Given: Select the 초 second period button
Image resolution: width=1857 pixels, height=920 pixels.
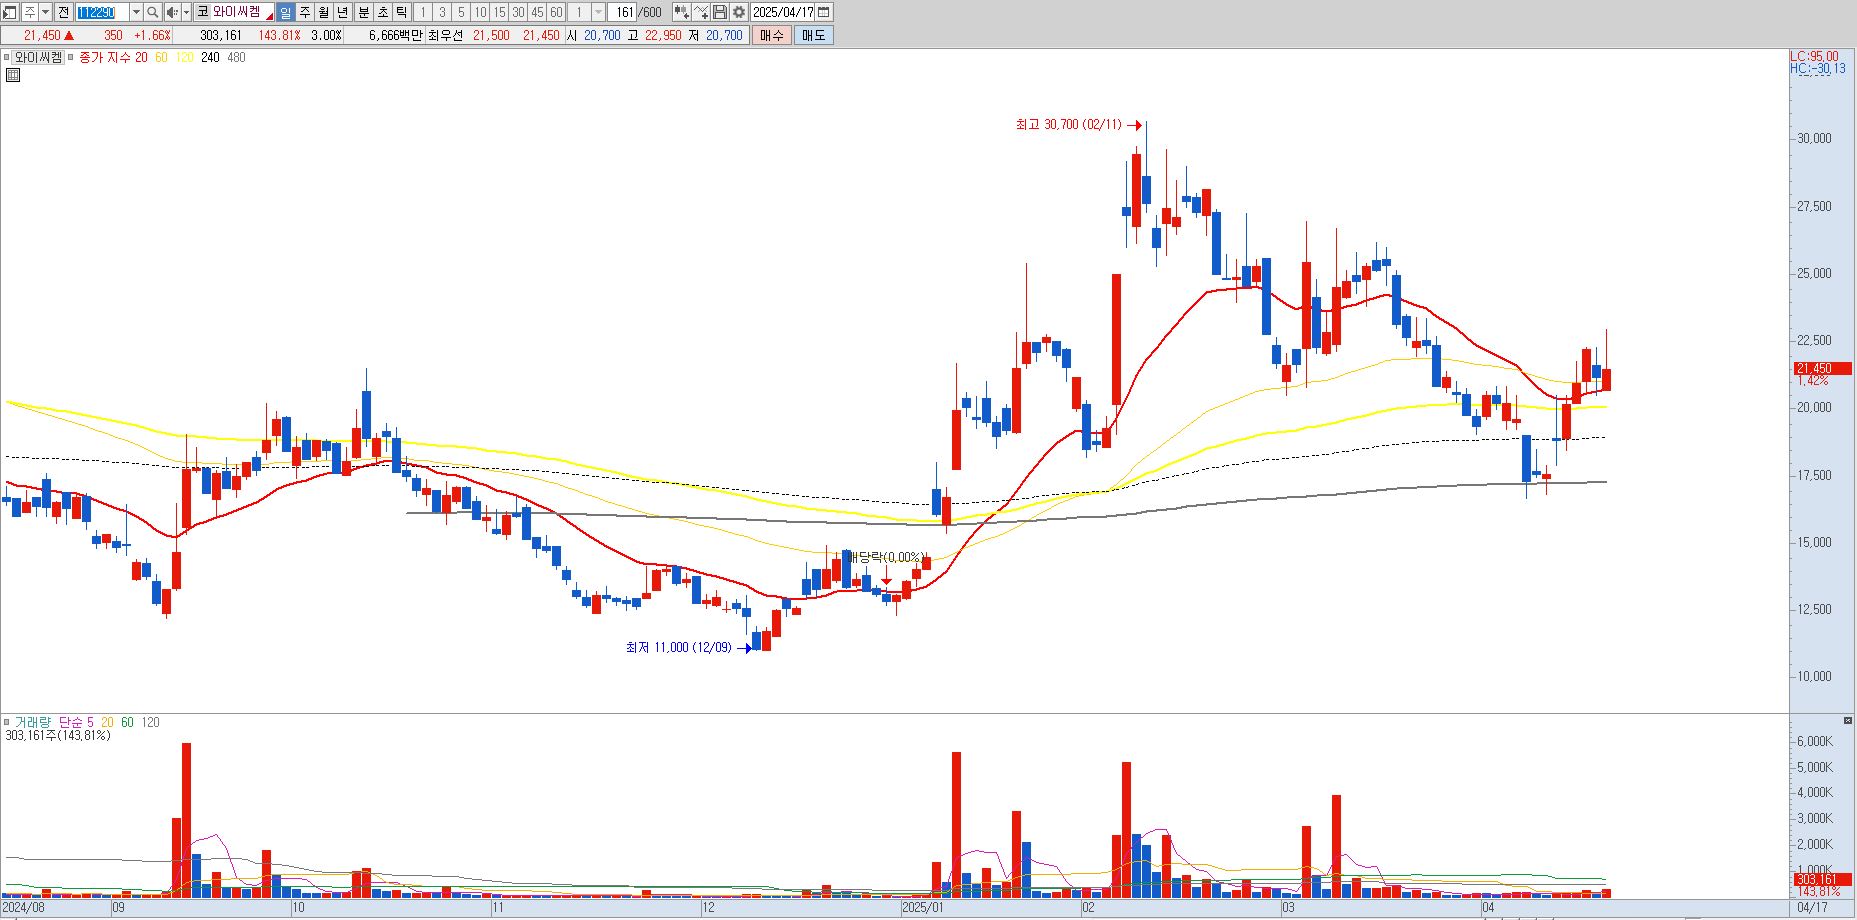Looking at the screenshot, I should (383, 12).
